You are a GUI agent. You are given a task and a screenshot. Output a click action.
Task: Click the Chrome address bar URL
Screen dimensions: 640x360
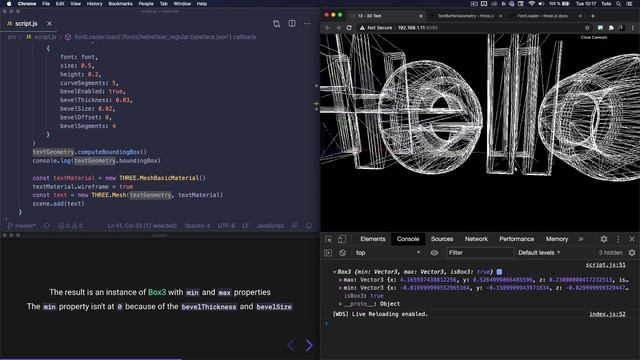[x=417, y=28]
